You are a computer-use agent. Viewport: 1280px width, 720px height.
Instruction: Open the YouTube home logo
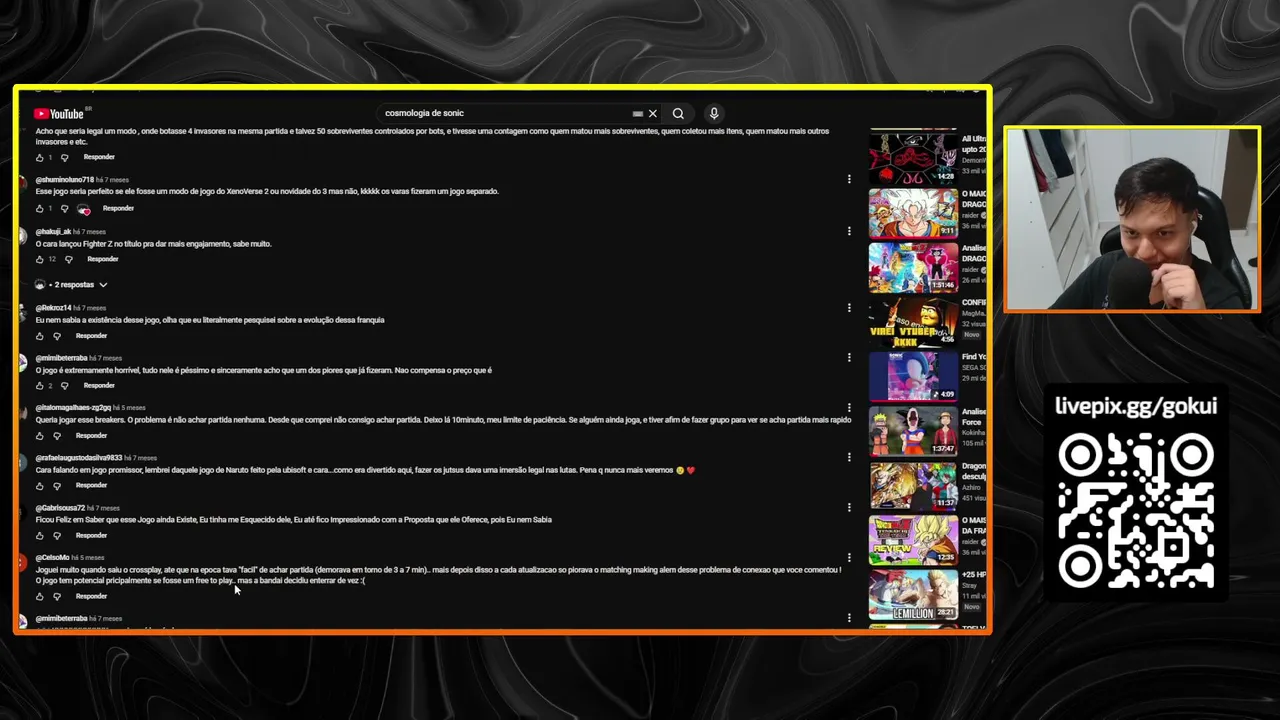61,114
